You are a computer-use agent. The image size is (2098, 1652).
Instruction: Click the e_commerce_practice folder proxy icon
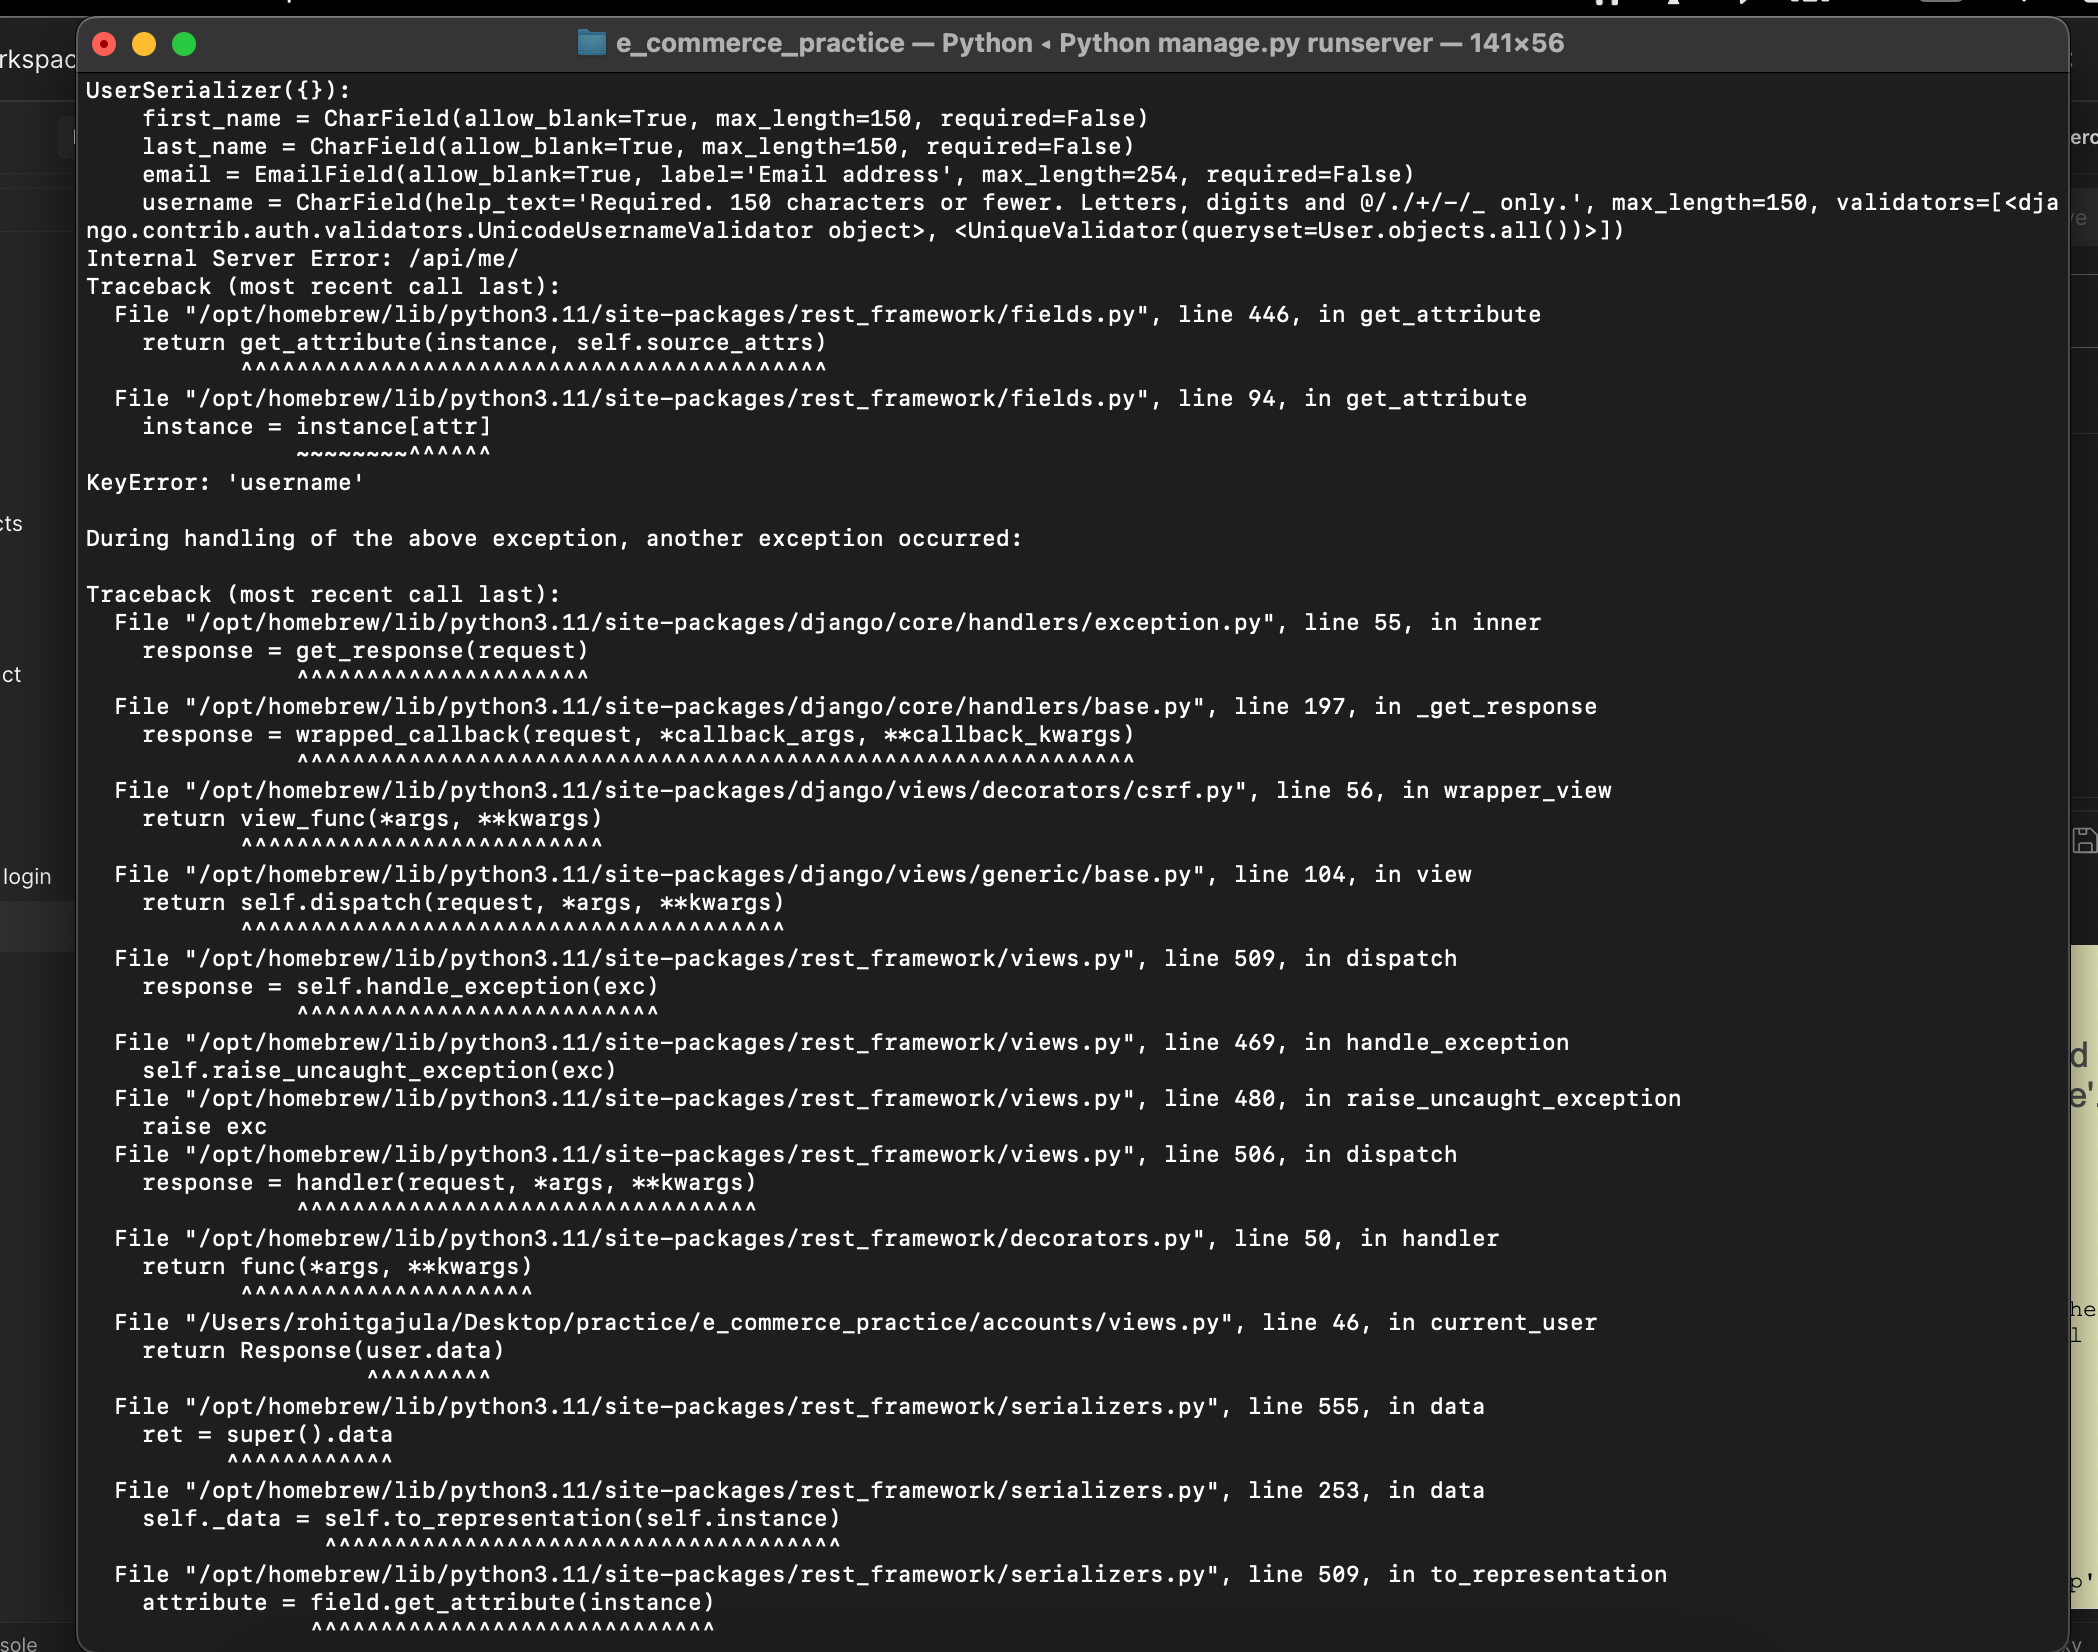click(x=592, y=43)
